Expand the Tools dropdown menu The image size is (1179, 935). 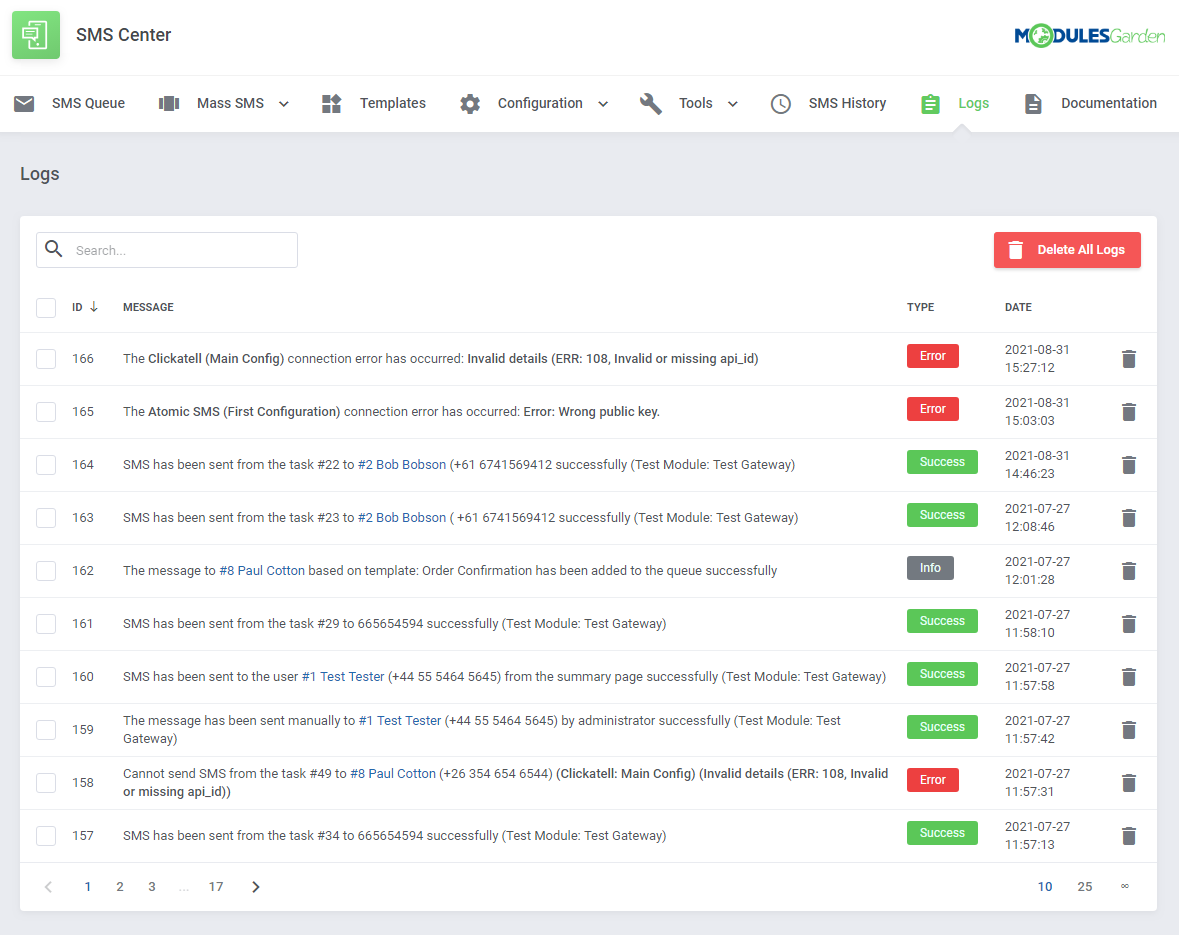(733, 103)
